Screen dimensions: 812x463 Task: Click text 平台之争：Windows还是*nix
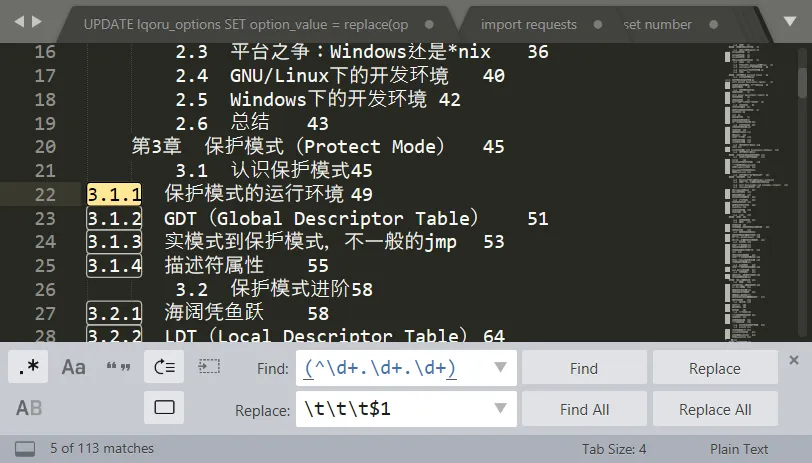(x=360, y=52)
